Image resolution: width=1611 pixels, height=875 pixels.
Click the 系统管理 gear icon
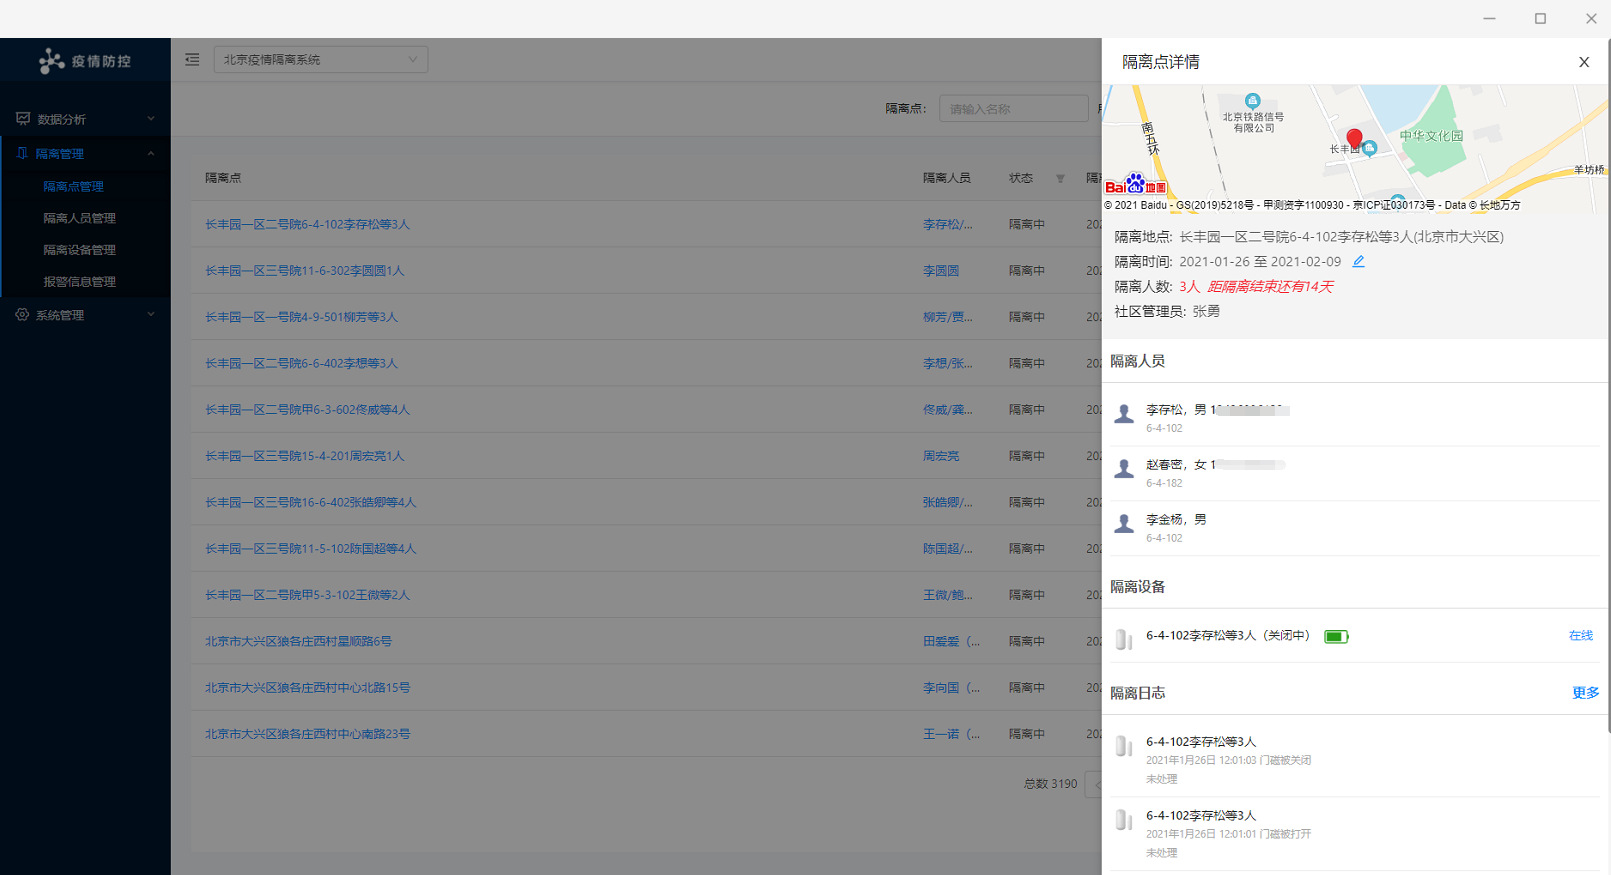click(x=22, y=315)
